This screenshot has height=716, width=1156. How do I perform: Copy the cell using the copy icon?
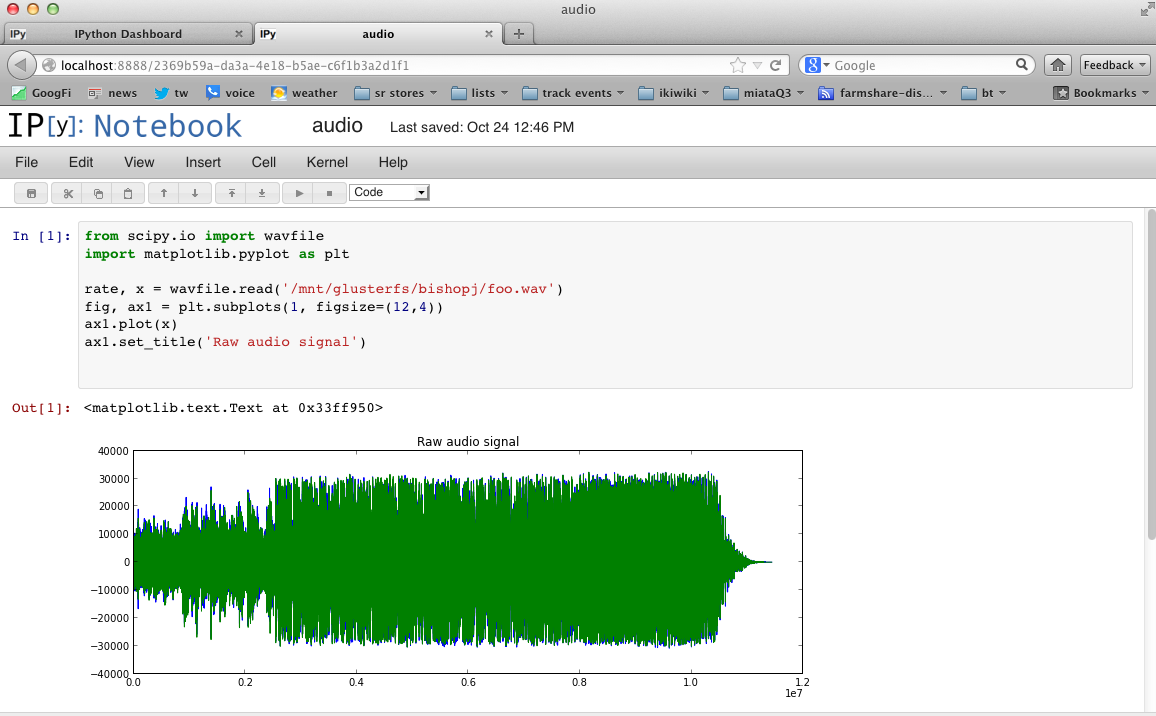(x=98, y=193)
